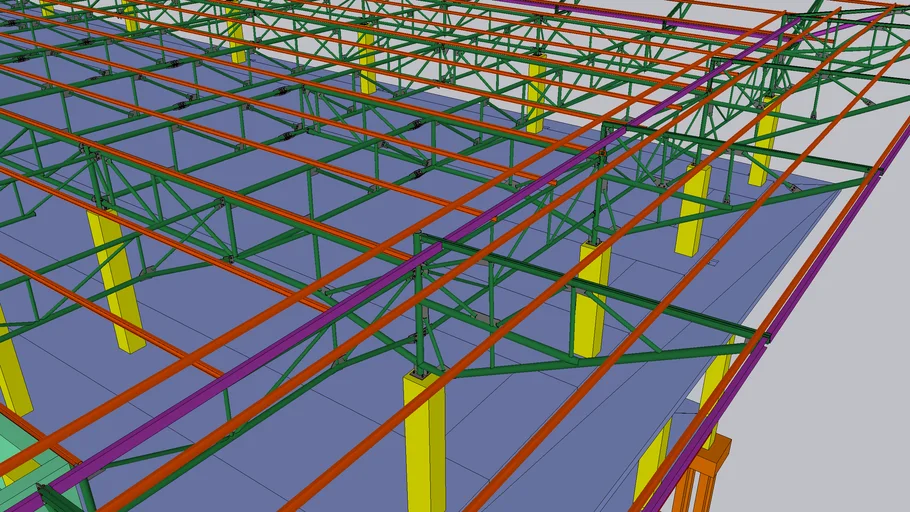Click the orange frame structure at bottom-right
Viewport: 910px width, 512px height.
[706, 478]
